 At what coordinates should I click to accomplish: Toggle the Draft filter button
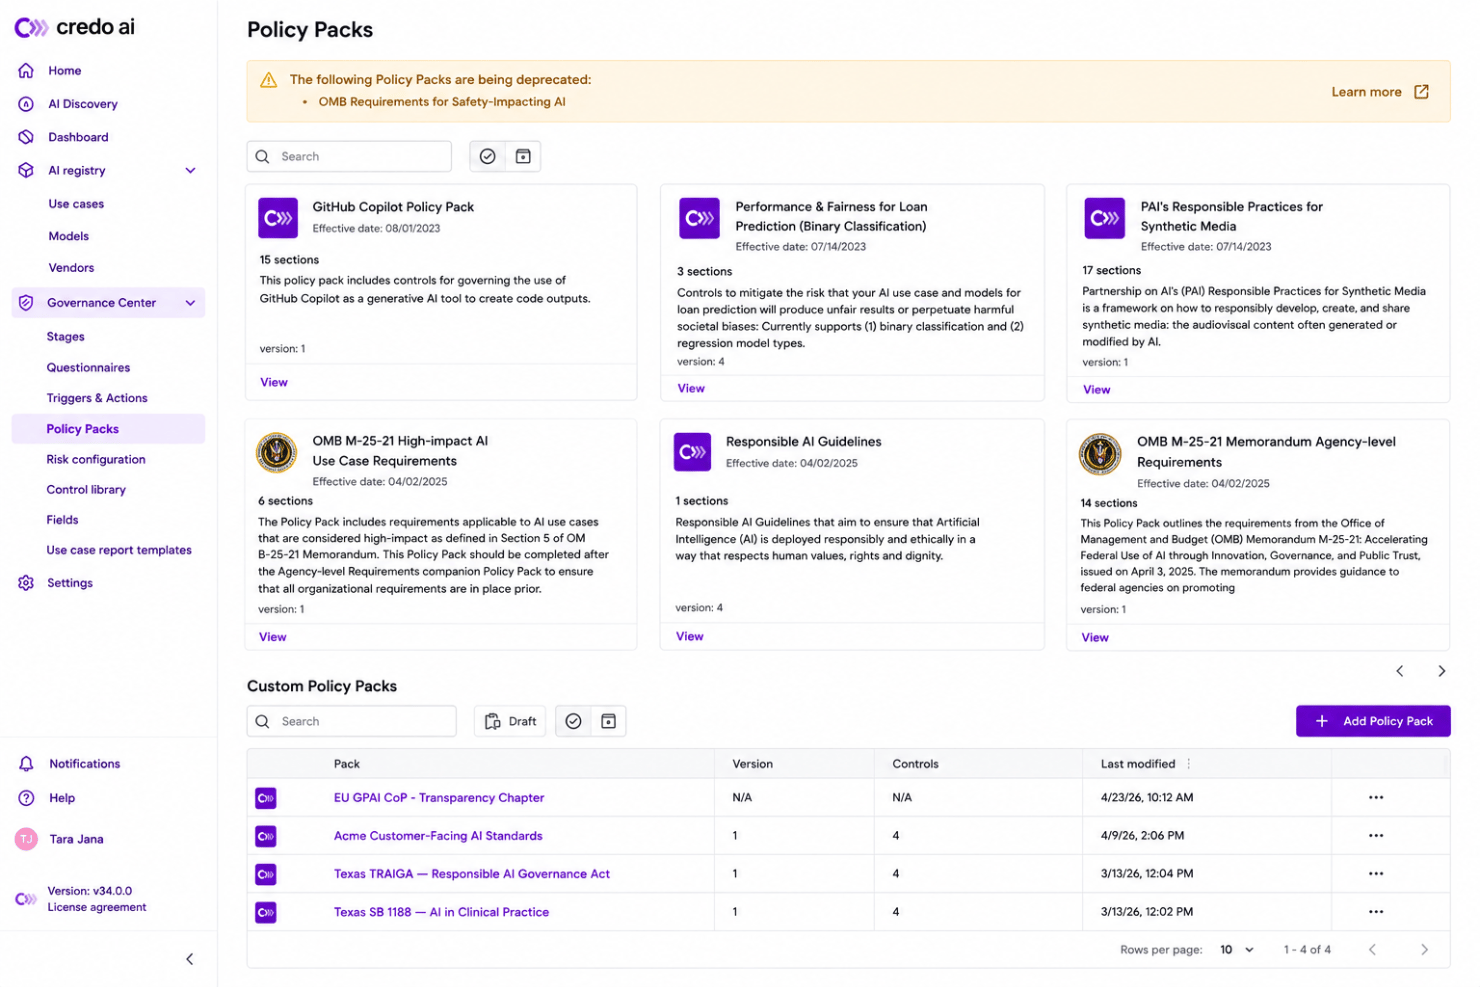coord(510,721)
